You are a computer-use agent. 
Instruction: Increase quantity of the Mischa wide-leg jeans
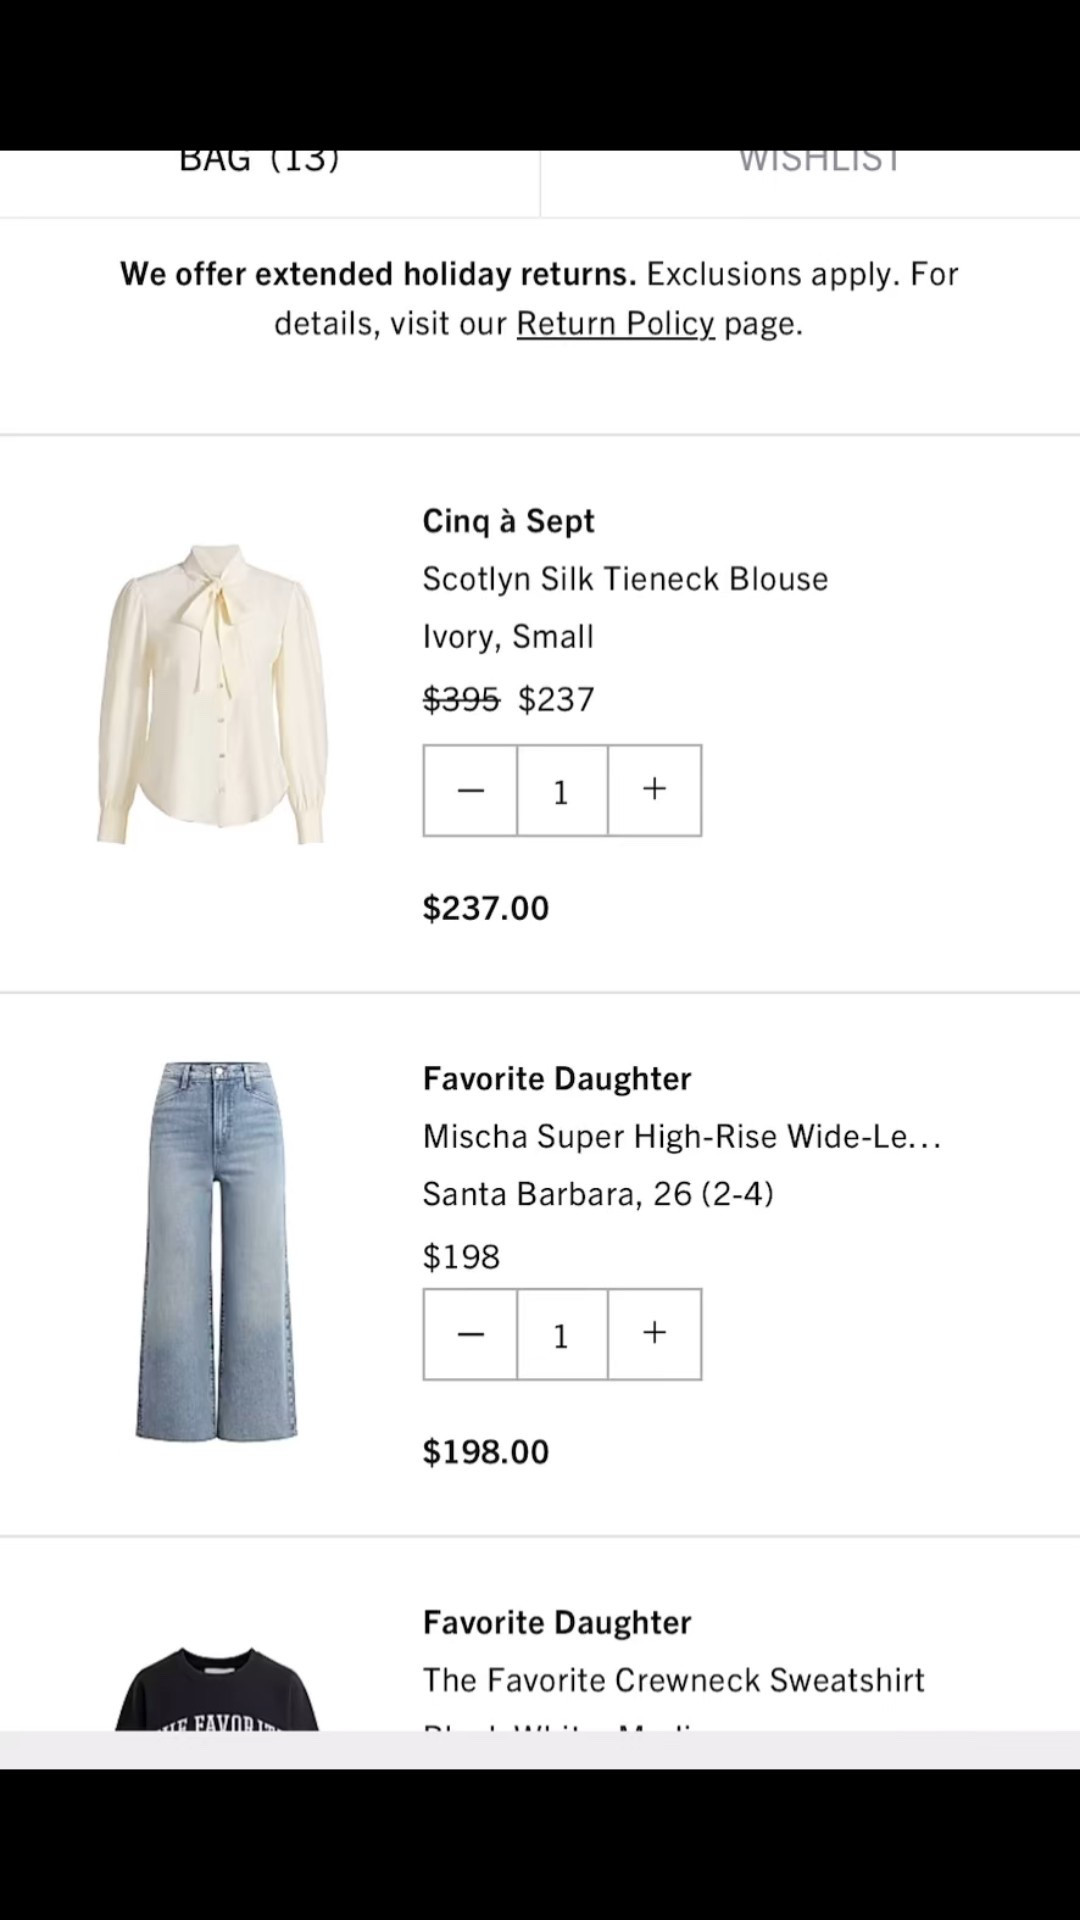pos(655,1334)
